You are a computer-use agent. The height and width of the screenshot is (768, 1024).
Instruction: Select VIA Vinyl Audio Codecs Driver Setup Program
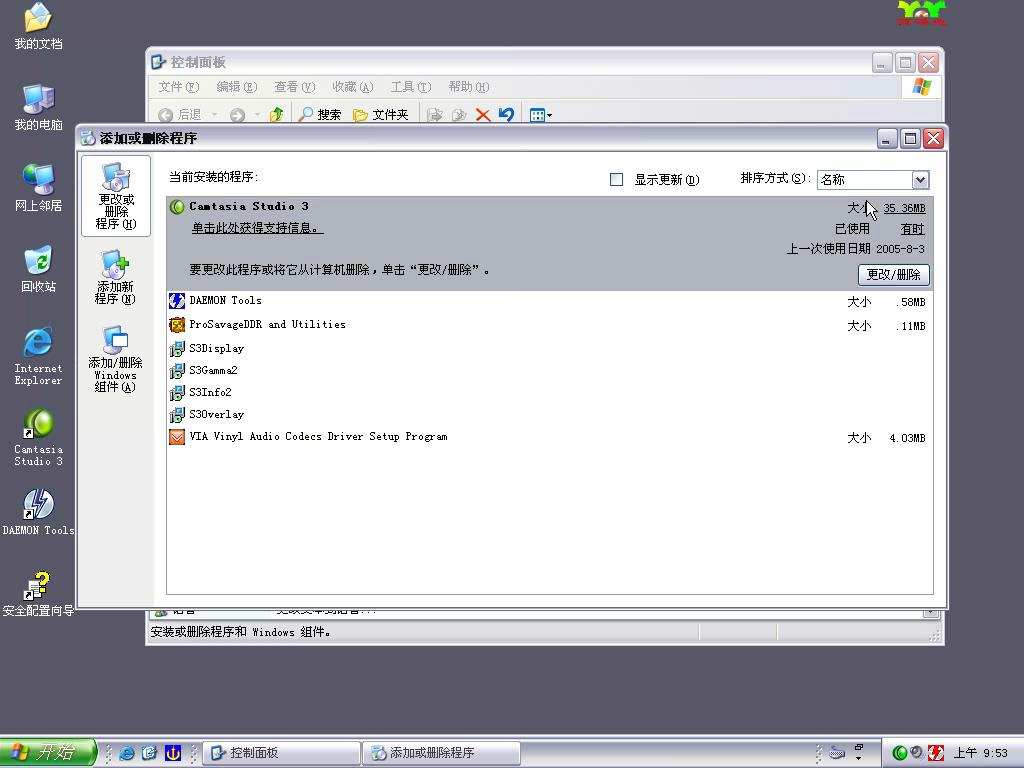coord(550,437)
